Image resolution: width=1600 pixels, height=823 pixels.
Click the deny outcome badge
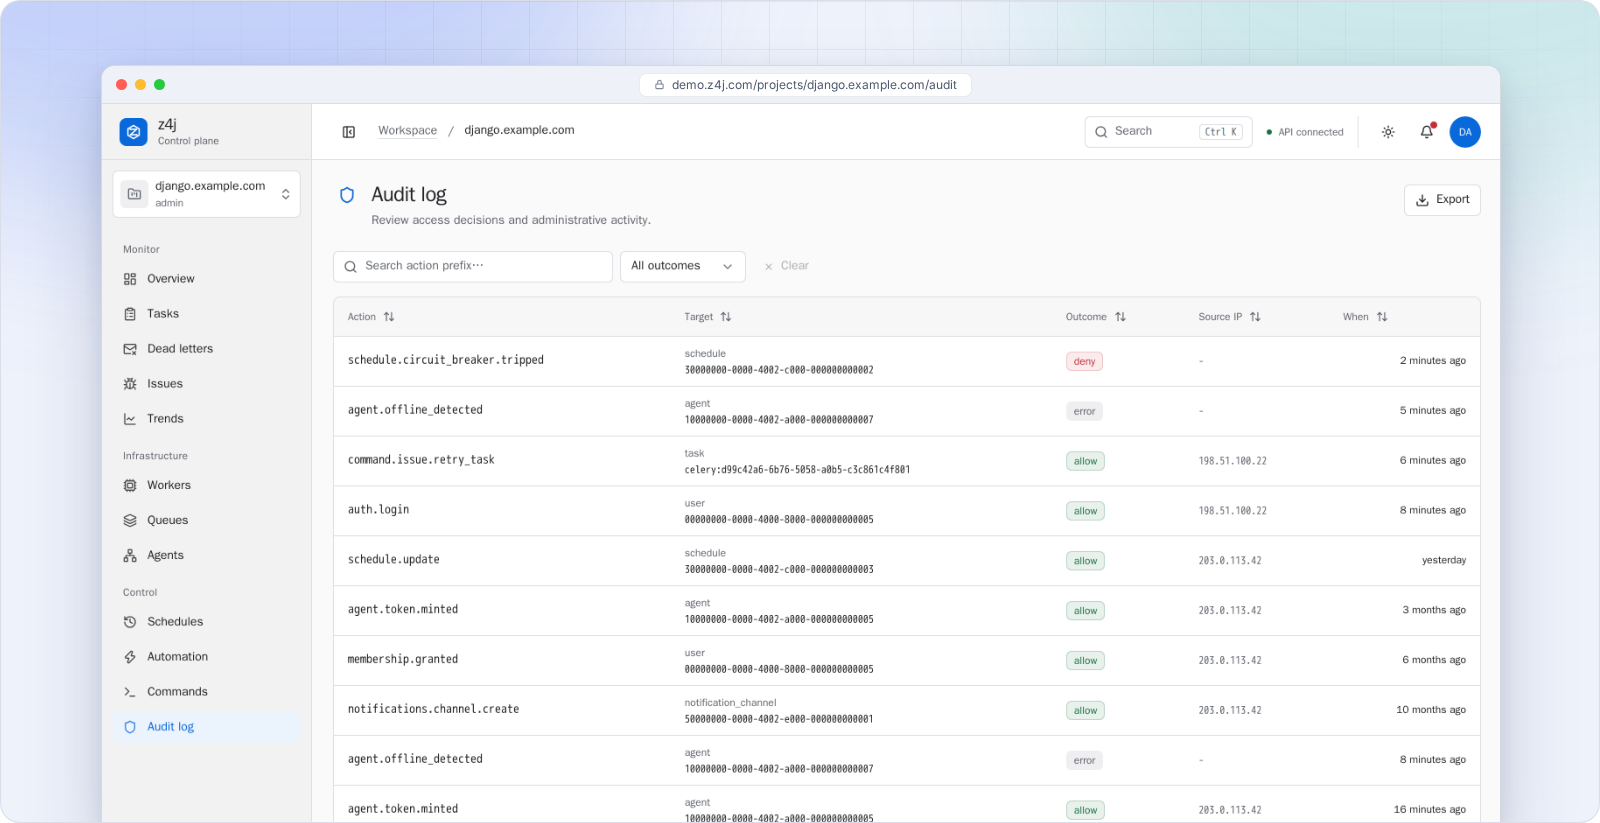1084,362
